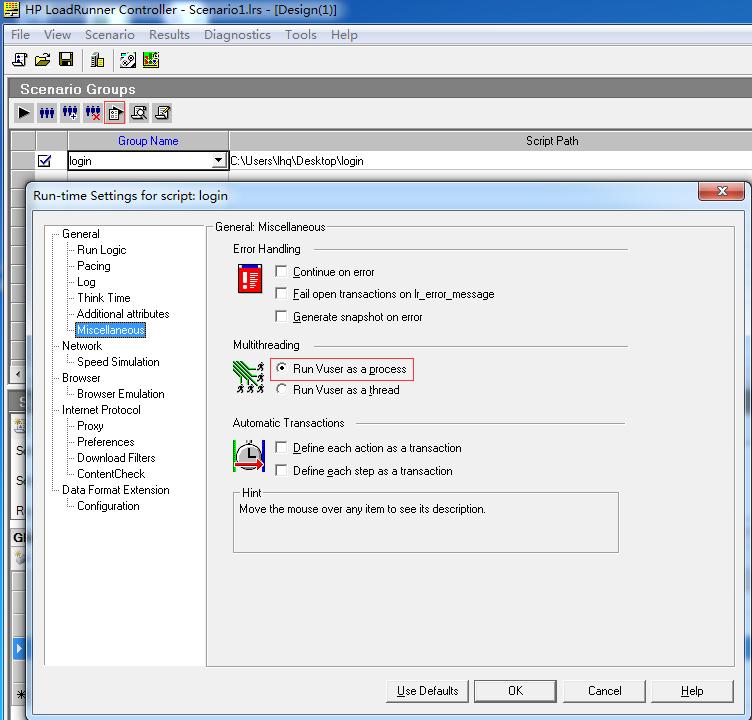752x720 pixels.
Task: Confirm settings with the OK button
Action: [516, 691]
